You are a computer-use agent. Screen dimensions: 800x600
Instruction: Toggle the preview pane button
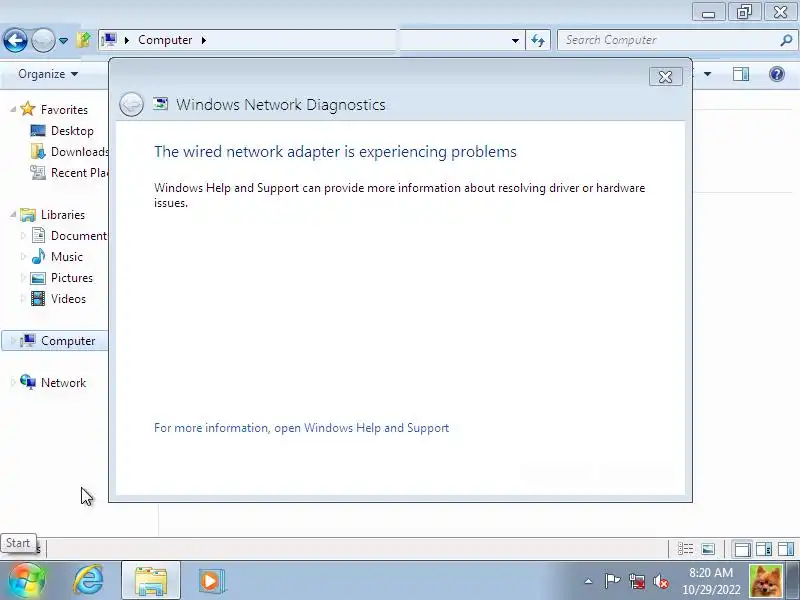[741, 74]
